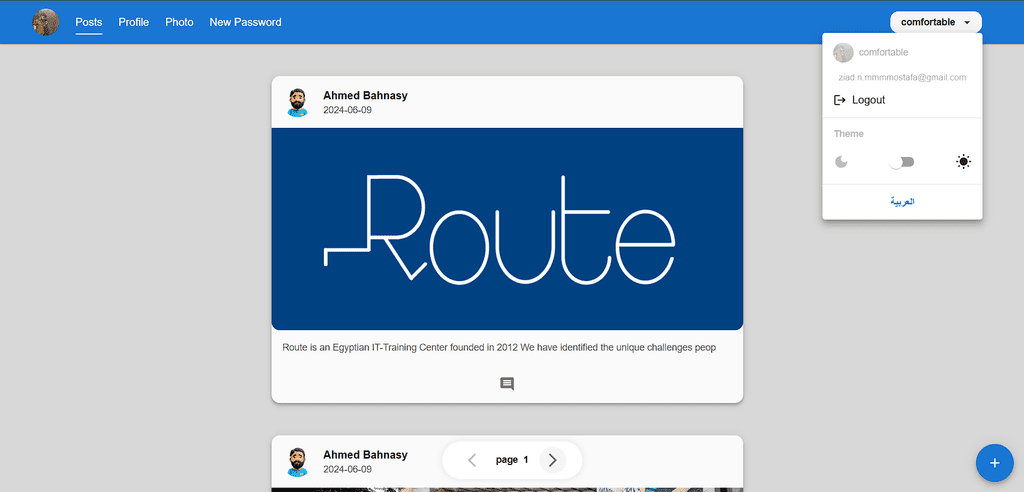Viewport: 1024px width, 492px height.
Task: Switch language to العربية
Action: click(902, 202)
